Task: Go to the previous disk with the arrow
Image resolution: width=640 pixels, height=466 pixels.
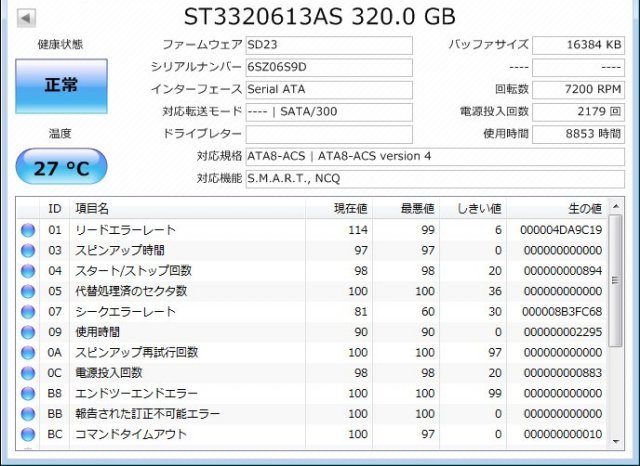Action: 27,18
